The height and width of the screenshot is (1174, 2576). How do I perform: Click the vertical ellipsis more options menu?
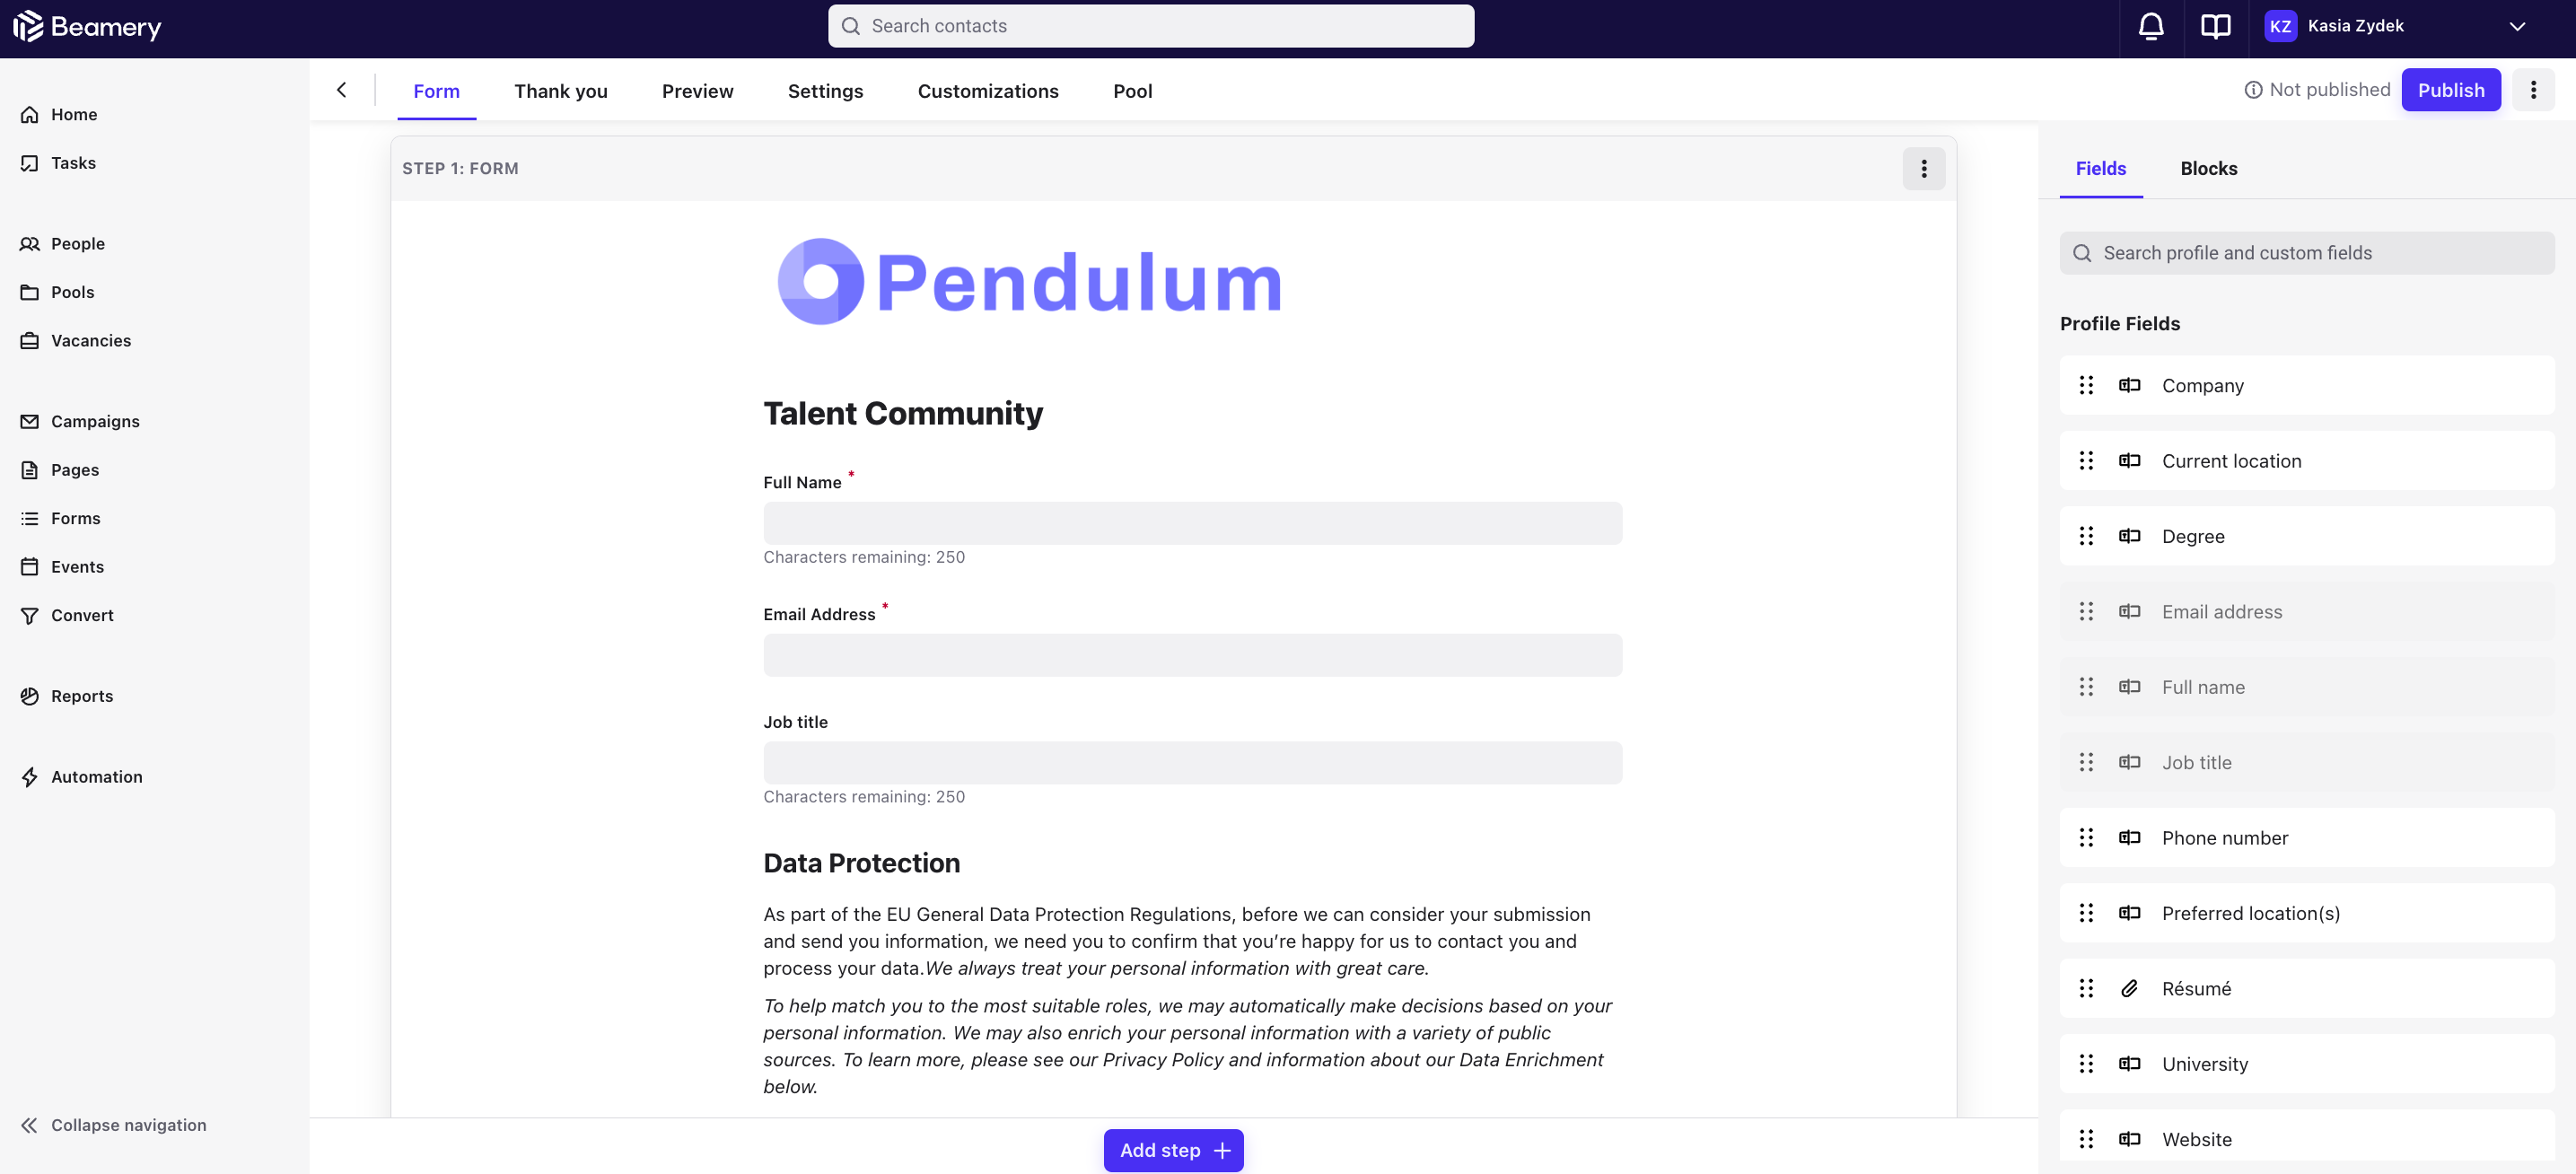pos(1923,168)
